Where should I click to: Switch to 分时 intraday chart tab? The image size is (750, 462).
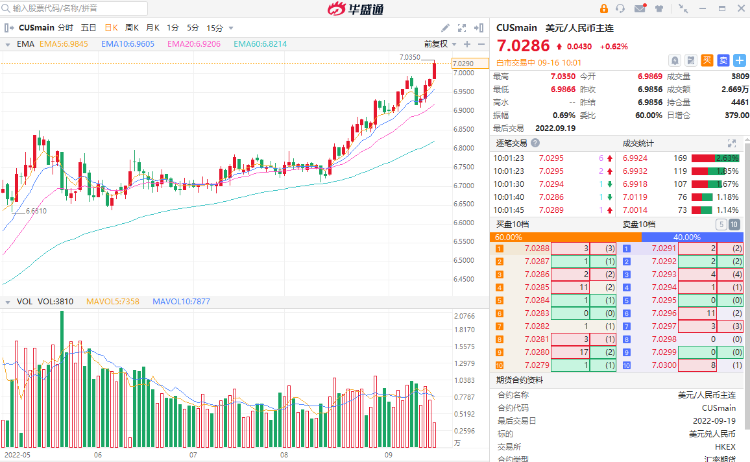point(66,28)
